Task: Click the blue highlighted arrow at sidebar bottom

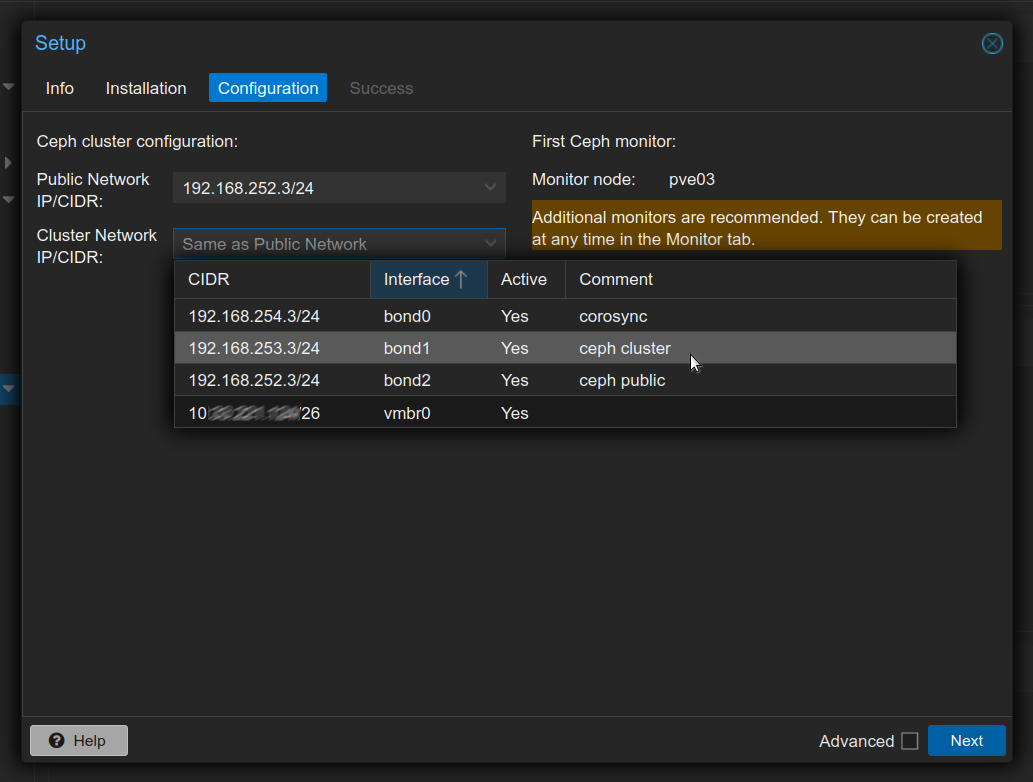Action: point(8,390)
